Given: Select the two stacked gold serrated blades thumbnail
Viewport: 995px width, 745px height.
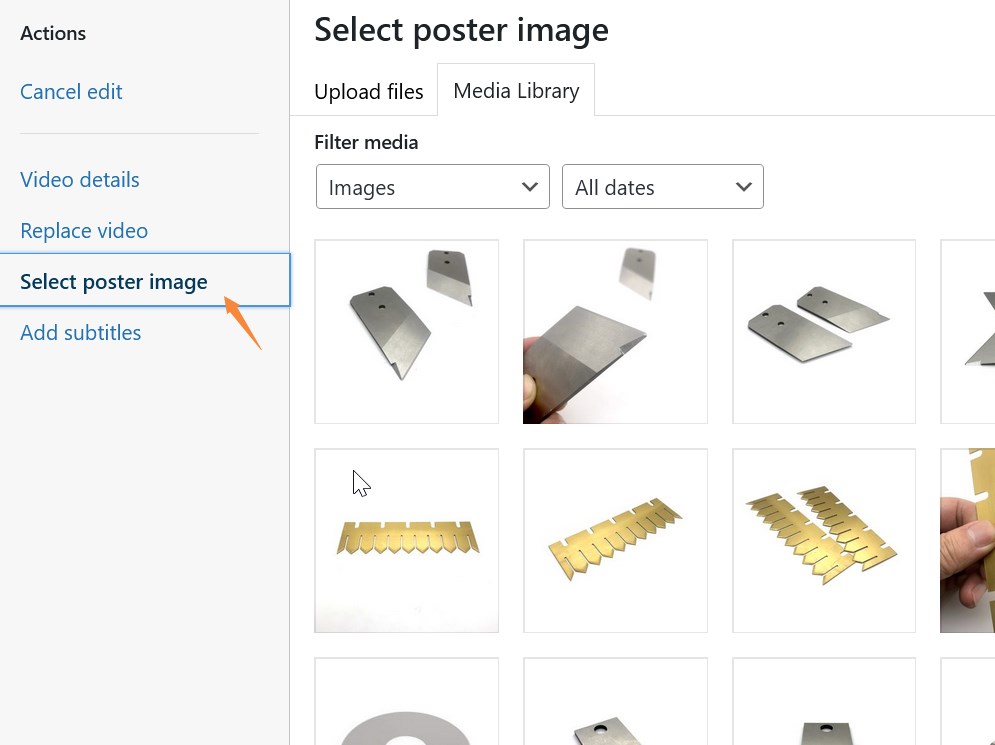Looking at the screenshot, I should [824, 540].
